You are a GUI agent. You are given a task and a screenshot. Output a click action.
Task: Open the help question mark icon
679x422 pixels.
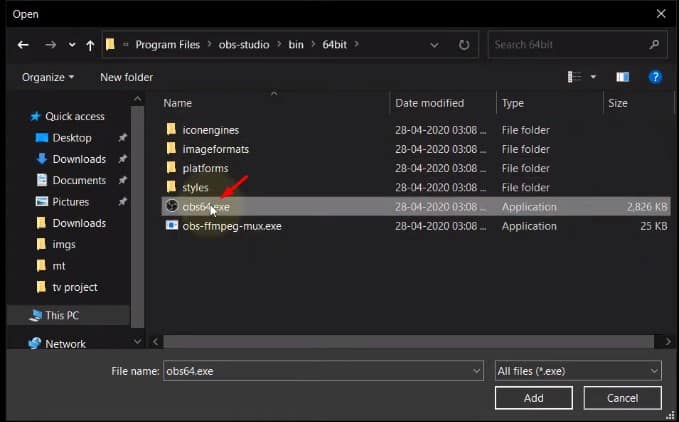click(655, 77)
